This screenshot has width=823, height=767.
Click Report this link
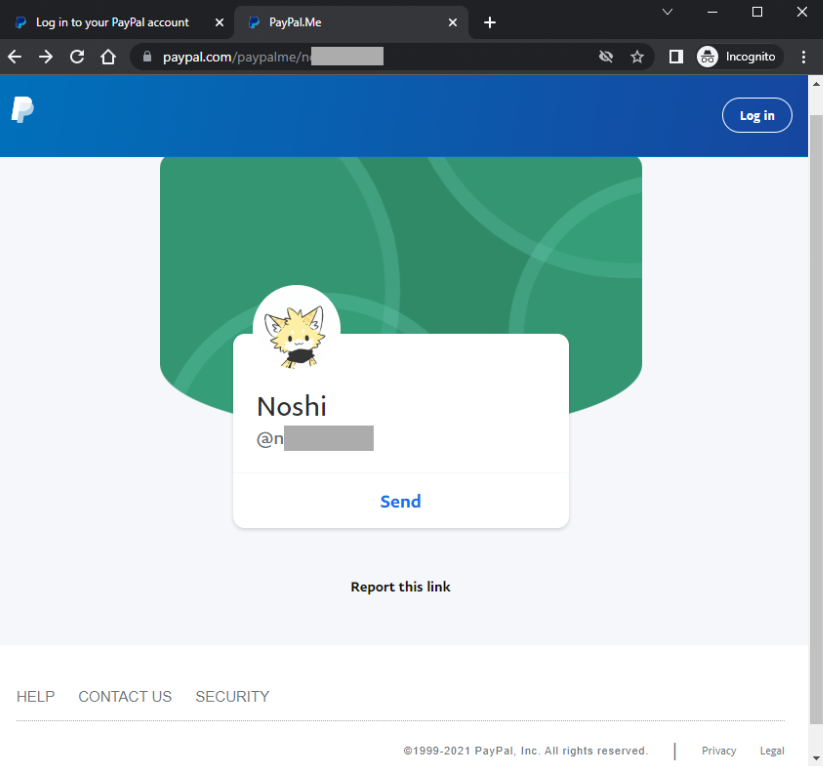coord(400,587)
